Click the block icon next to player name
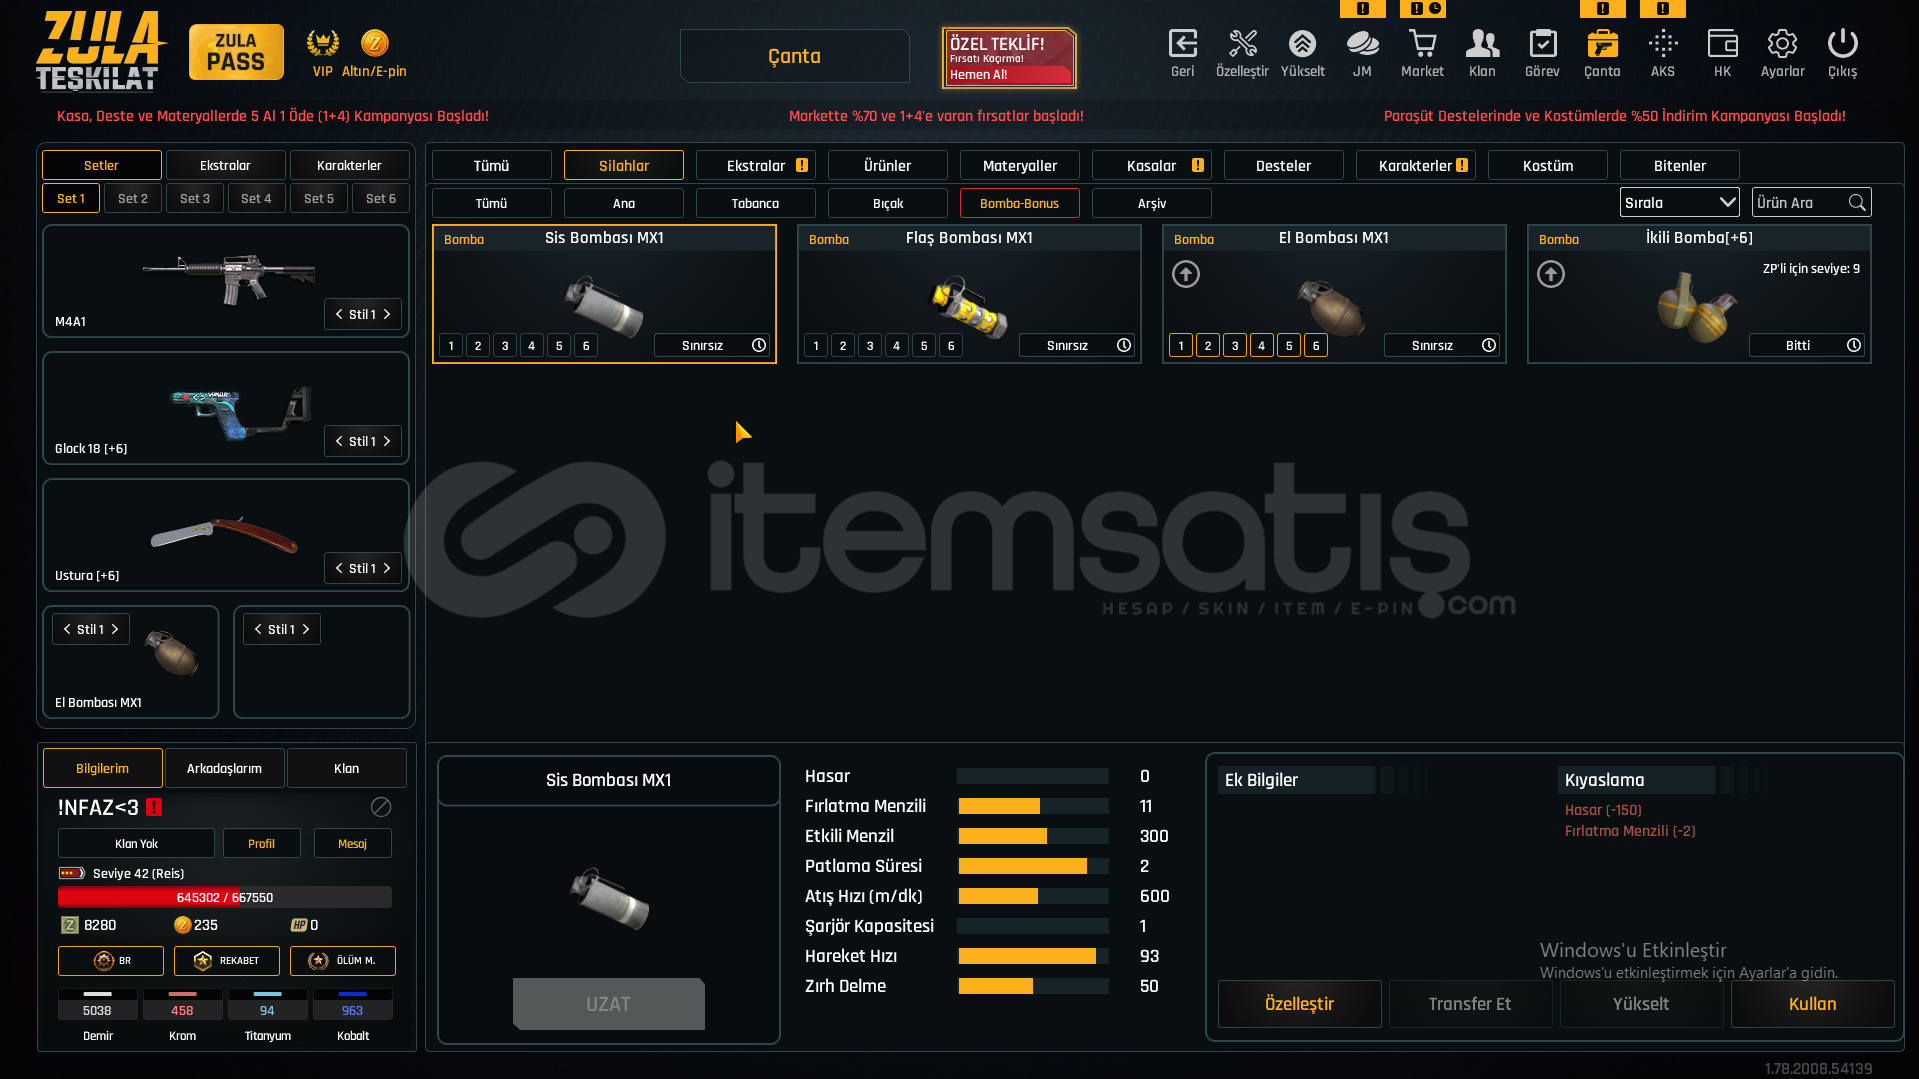 (381, 807)
